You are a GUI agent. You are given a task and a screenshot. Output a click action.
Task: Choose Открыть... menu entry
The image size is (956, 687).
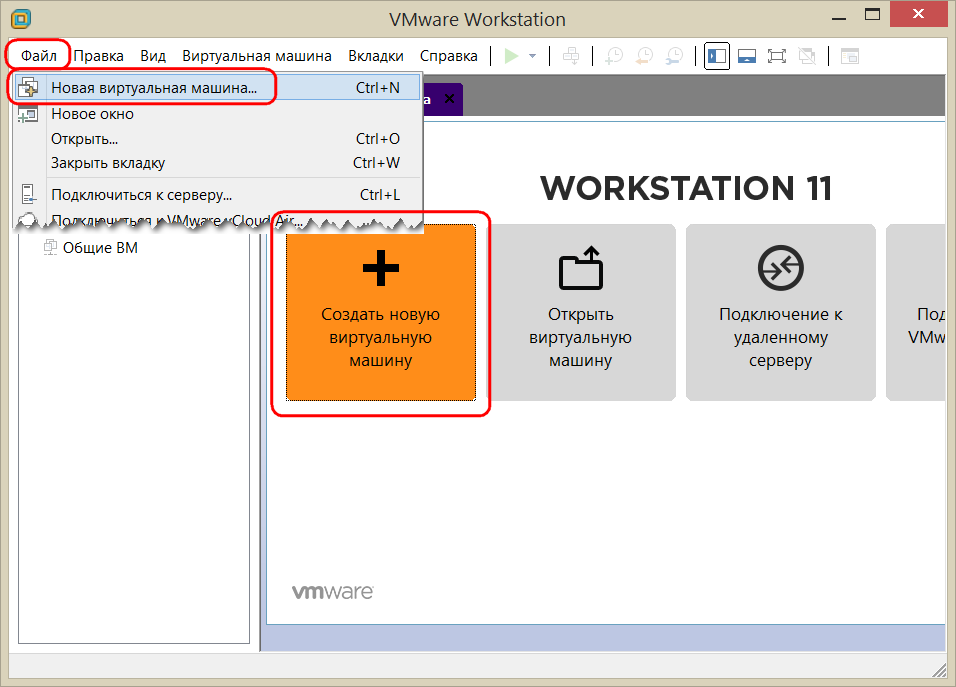coord(217,139)
